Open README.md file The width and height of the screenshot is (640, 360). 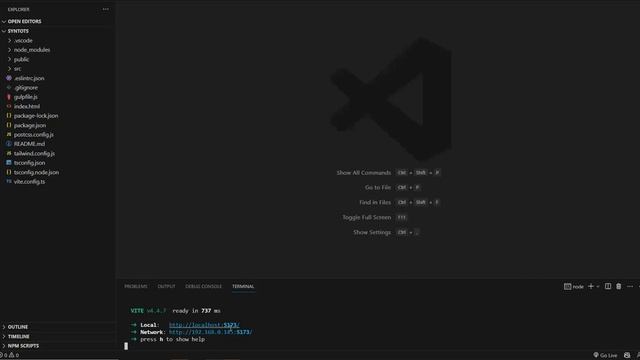pyautogui.click(x=29, y=144)
